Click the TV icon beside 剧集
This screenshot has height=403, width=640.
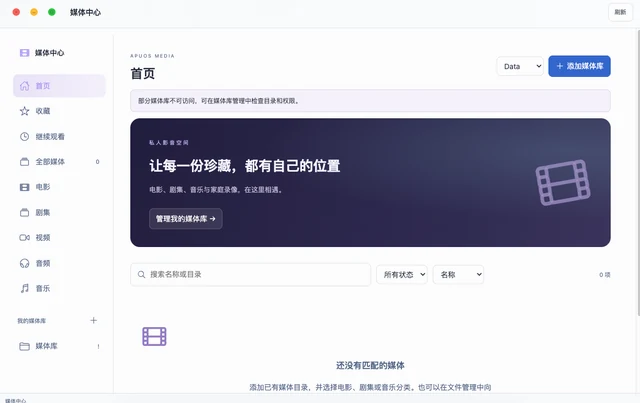coord(24,212)
